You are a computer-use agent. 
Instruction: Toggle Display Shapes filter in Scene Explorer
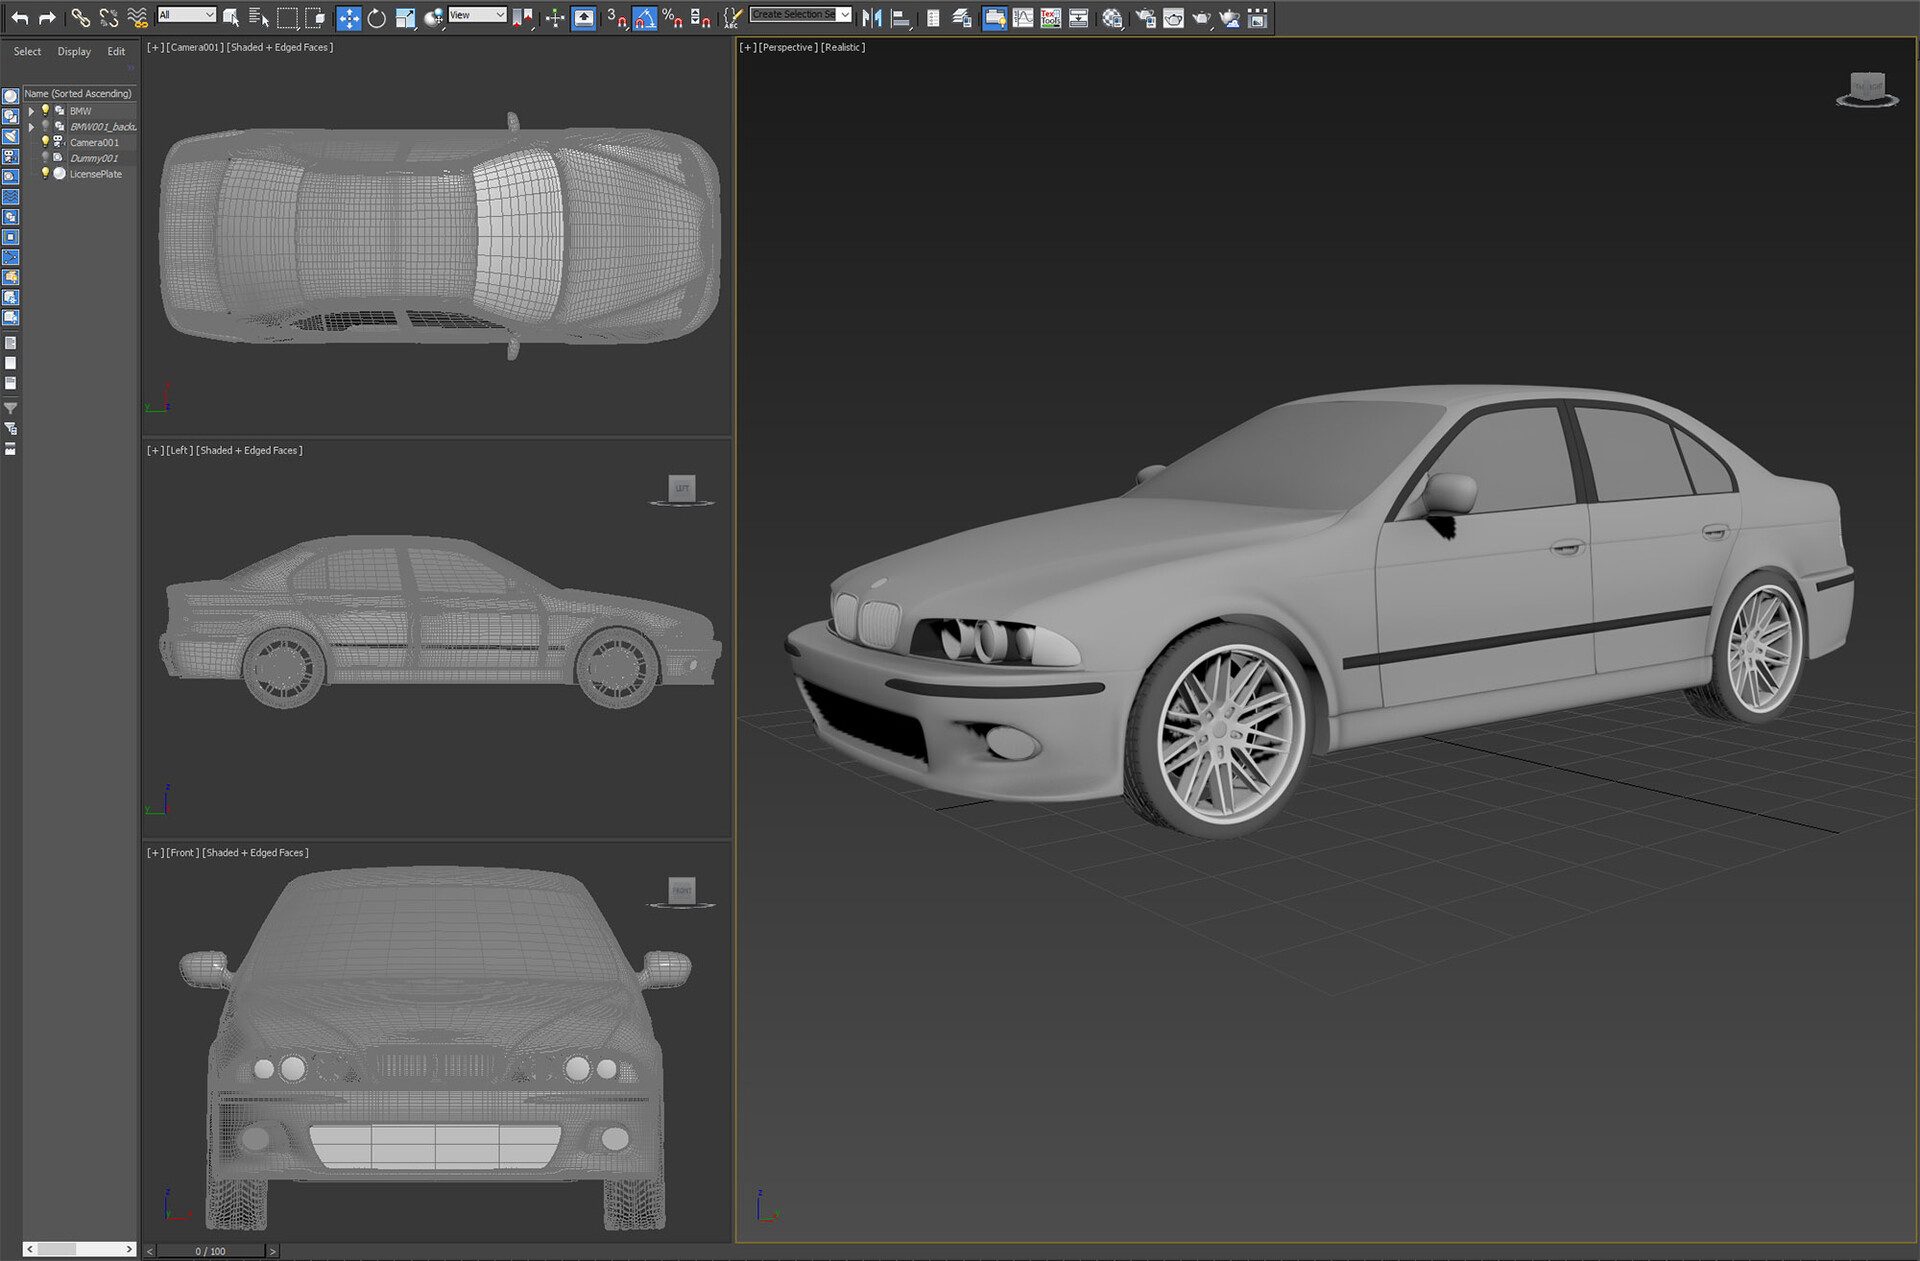(x=11, y=116)
